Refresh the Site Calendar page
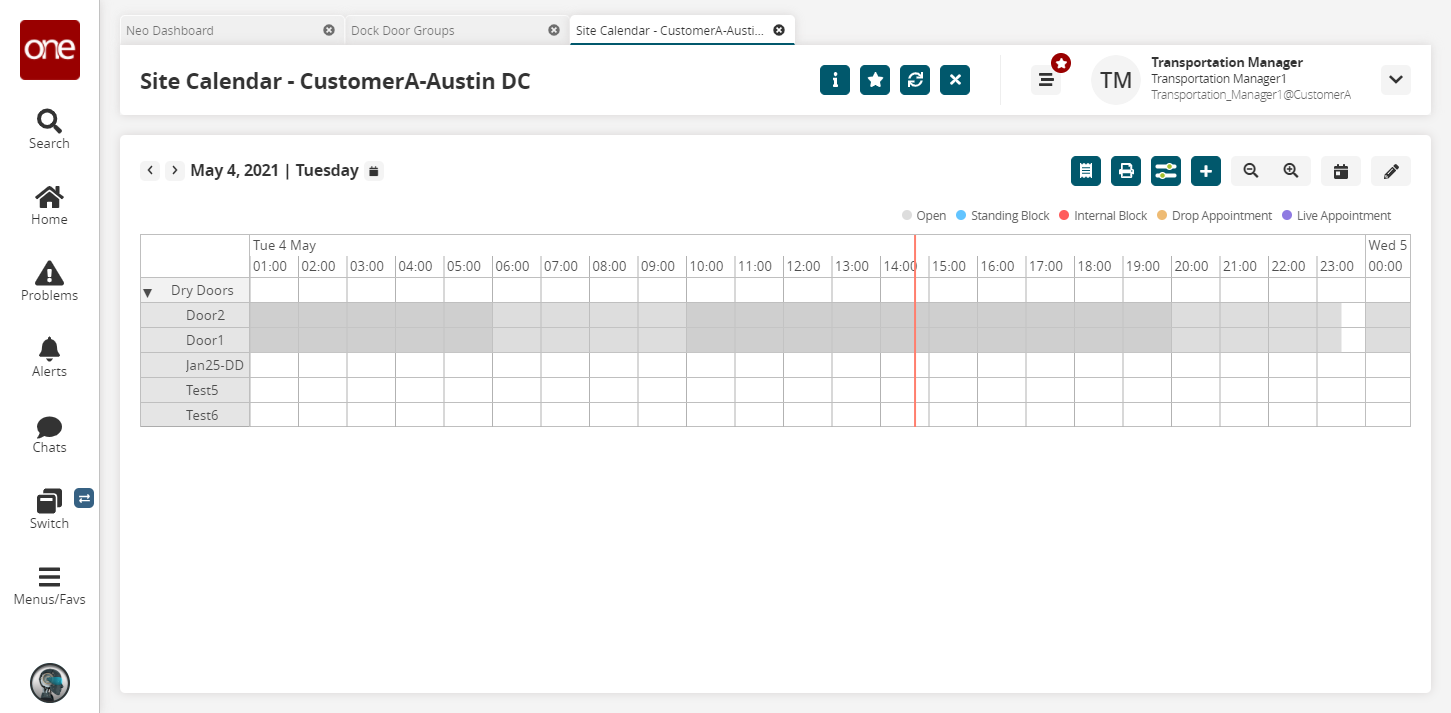1451x713 pixels. 915,80
